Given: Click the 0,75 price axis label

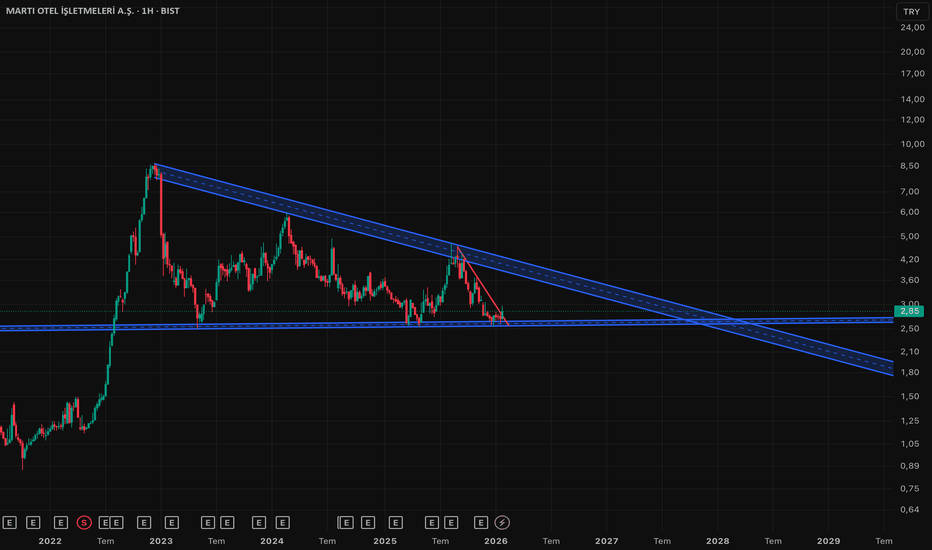Looking at the screenshot, I should point(910,488).
